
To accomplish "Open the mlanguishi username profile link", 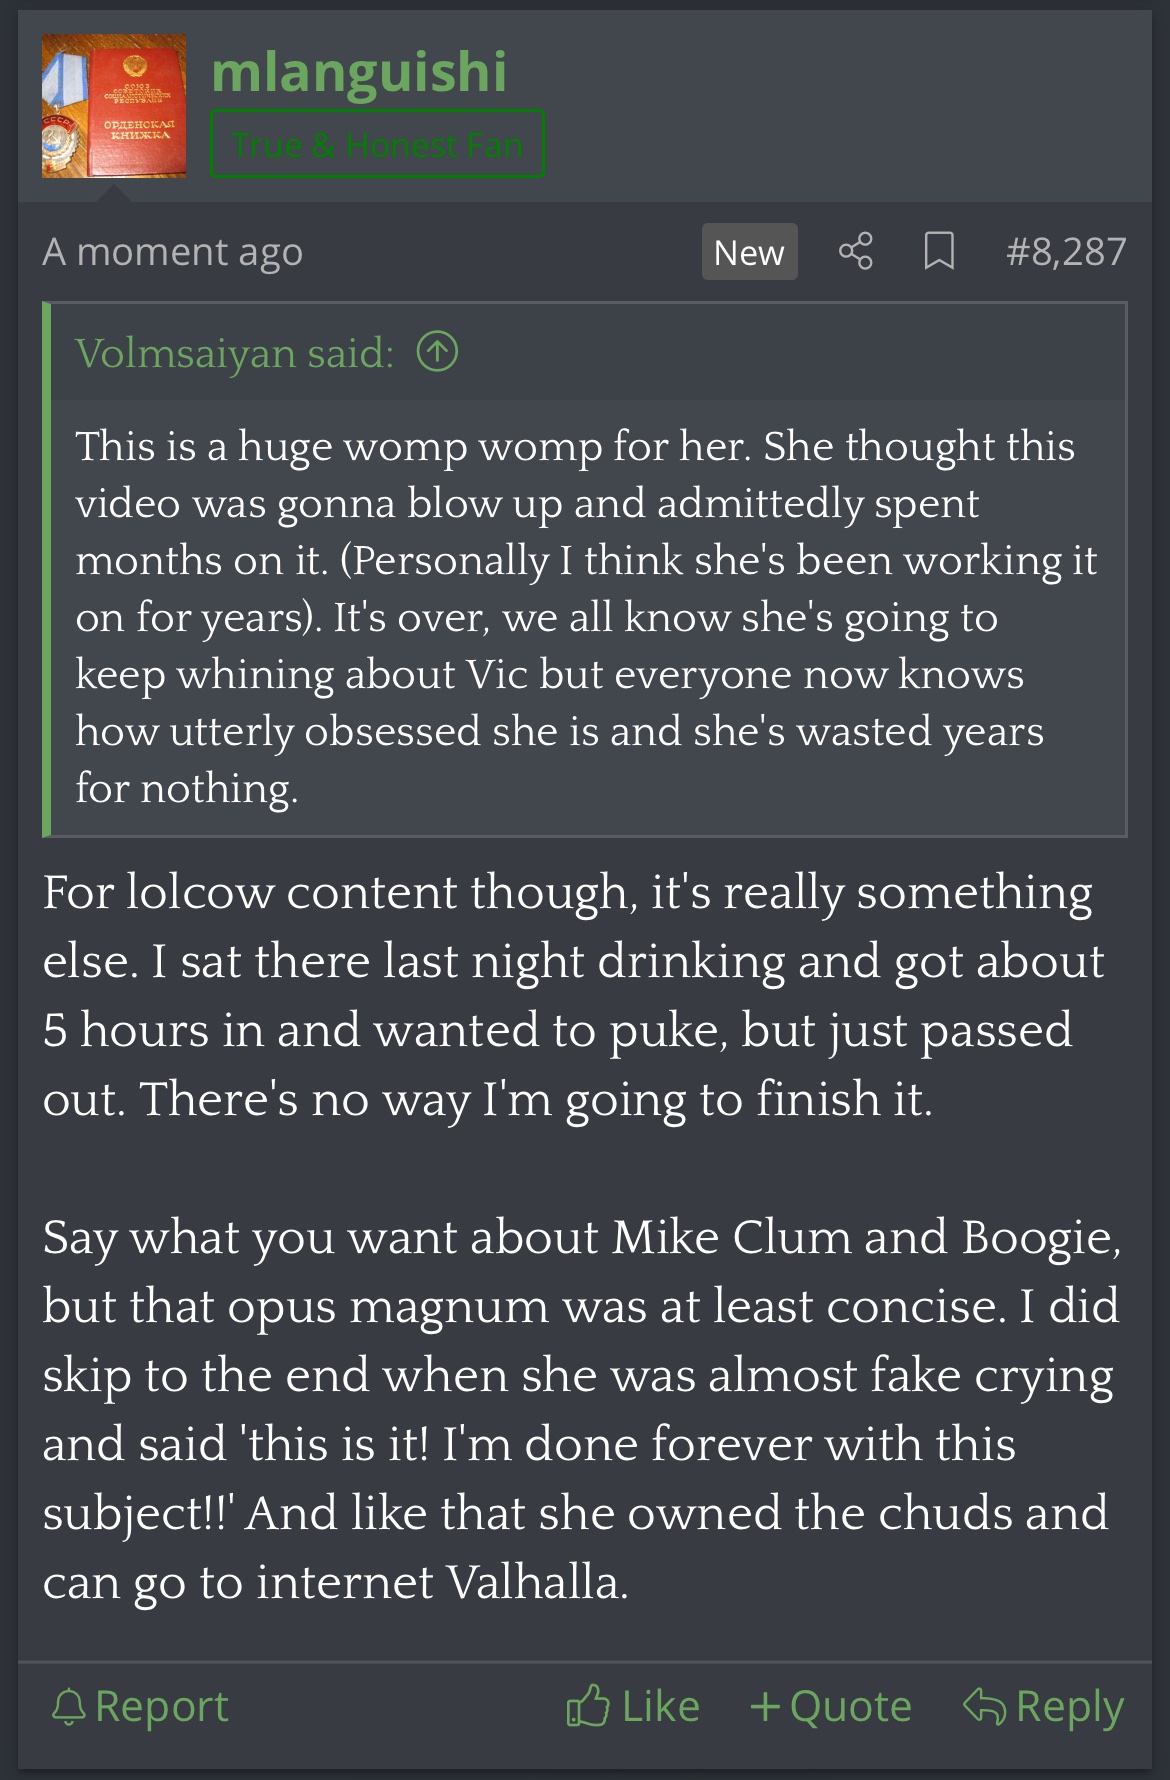I will pos(359,71).
